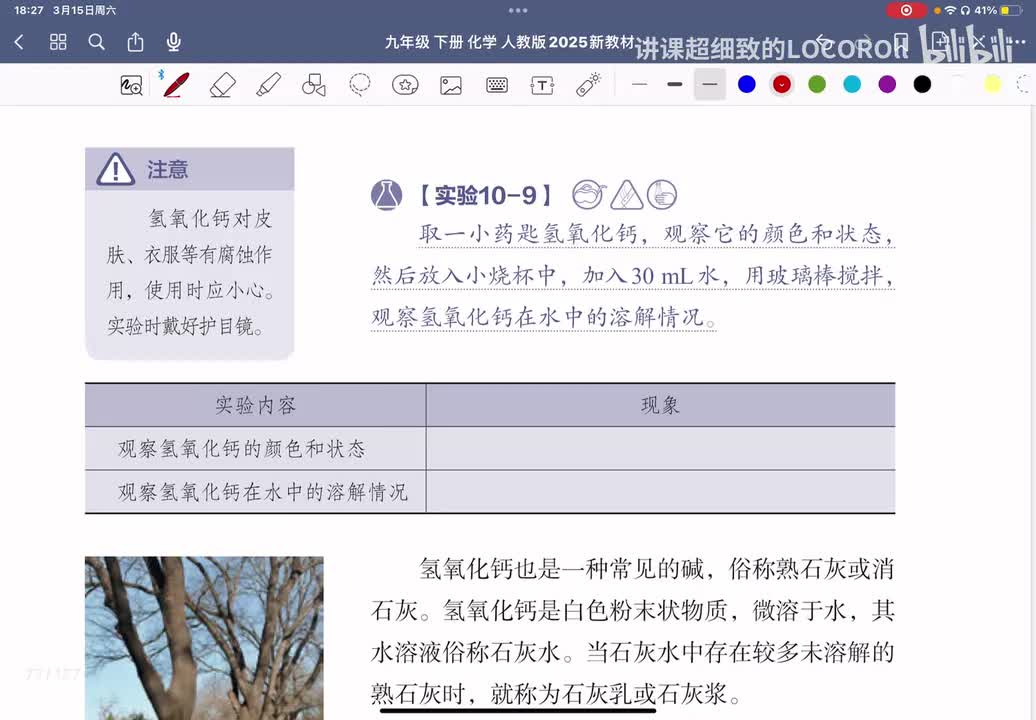Open the selected red color dropdown
1036x720 pixels.
tap(782, 85)
